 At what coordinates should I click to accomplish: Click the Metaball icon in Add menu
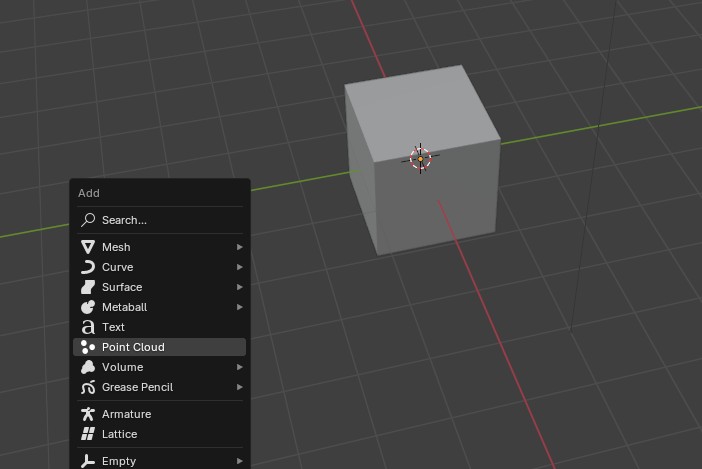88,307
